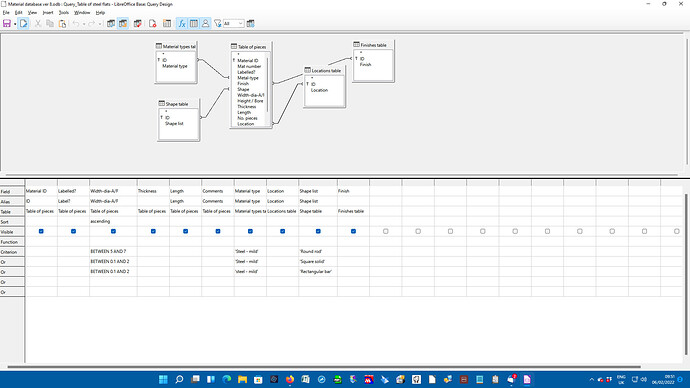Toggle Visible checkbox for Thickness column
This screenshot has width=690, height=388.
[x=153, y=231]
